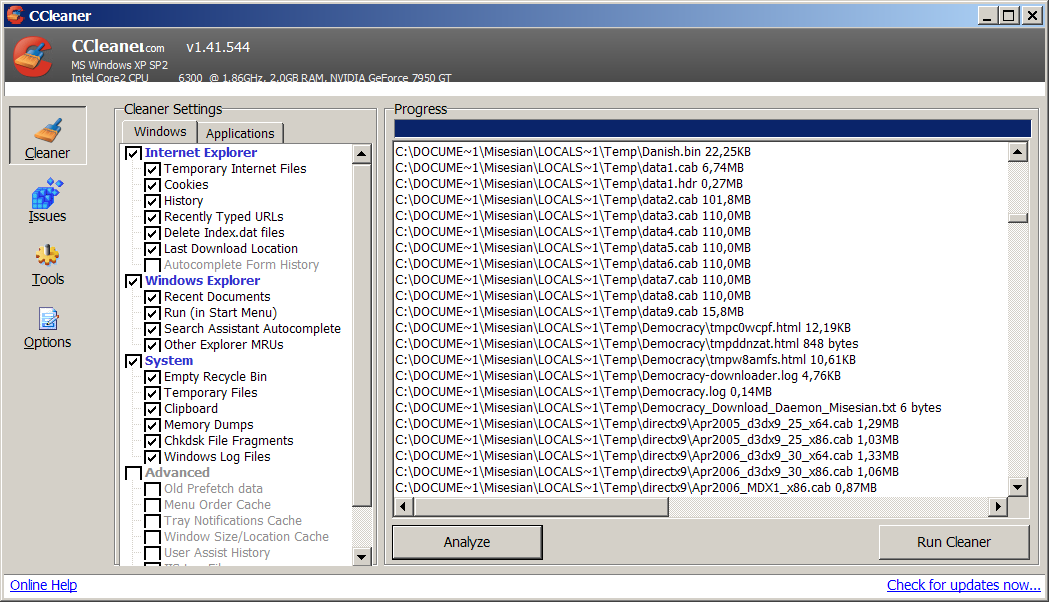The width and height of the screenshot is (1049, 602).
Task: Switch to the Applications tab
Action: (240, 133)
